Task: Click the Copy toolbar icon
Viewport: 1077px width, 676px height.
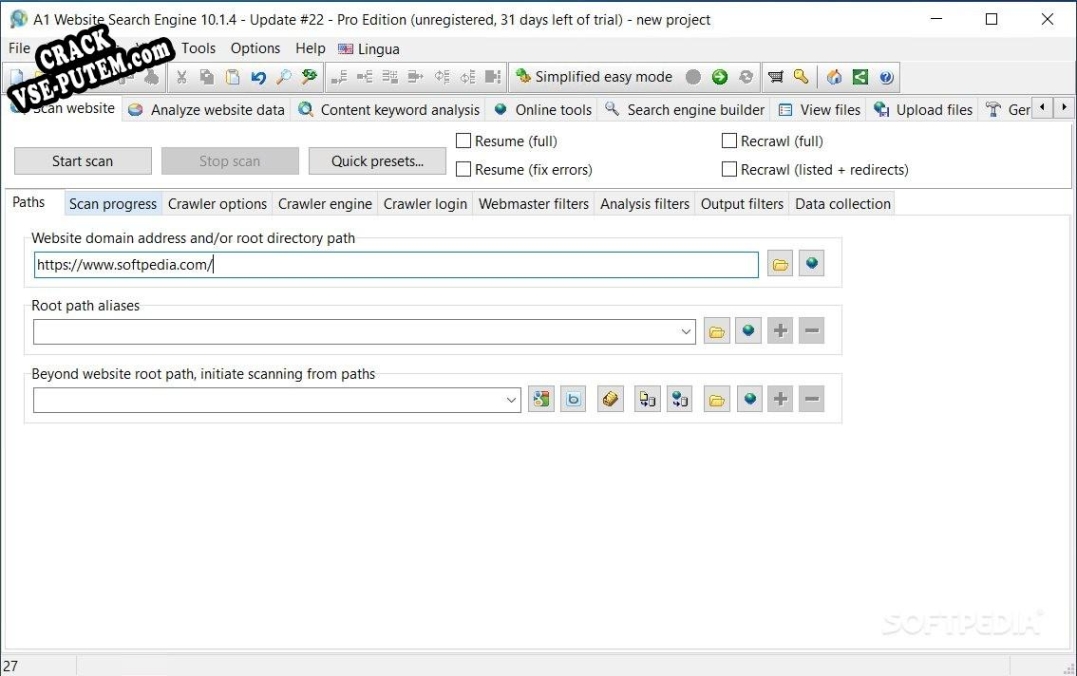Action: (207, 77)
